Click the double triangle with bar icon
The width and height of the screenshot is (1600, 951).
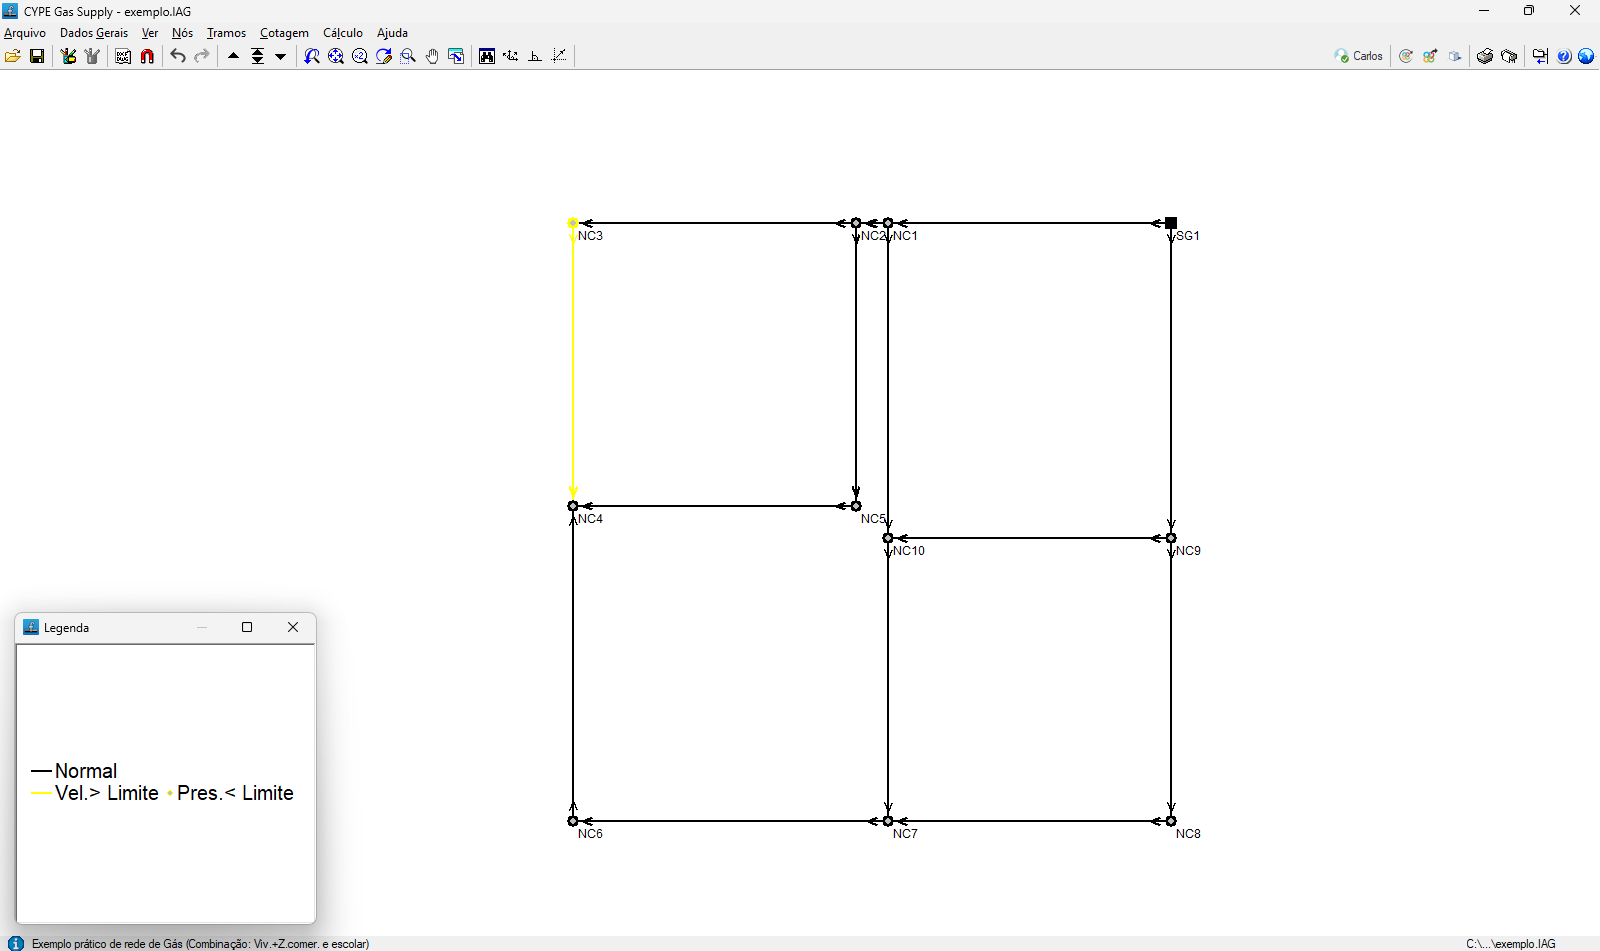click(x=257, y=56)
